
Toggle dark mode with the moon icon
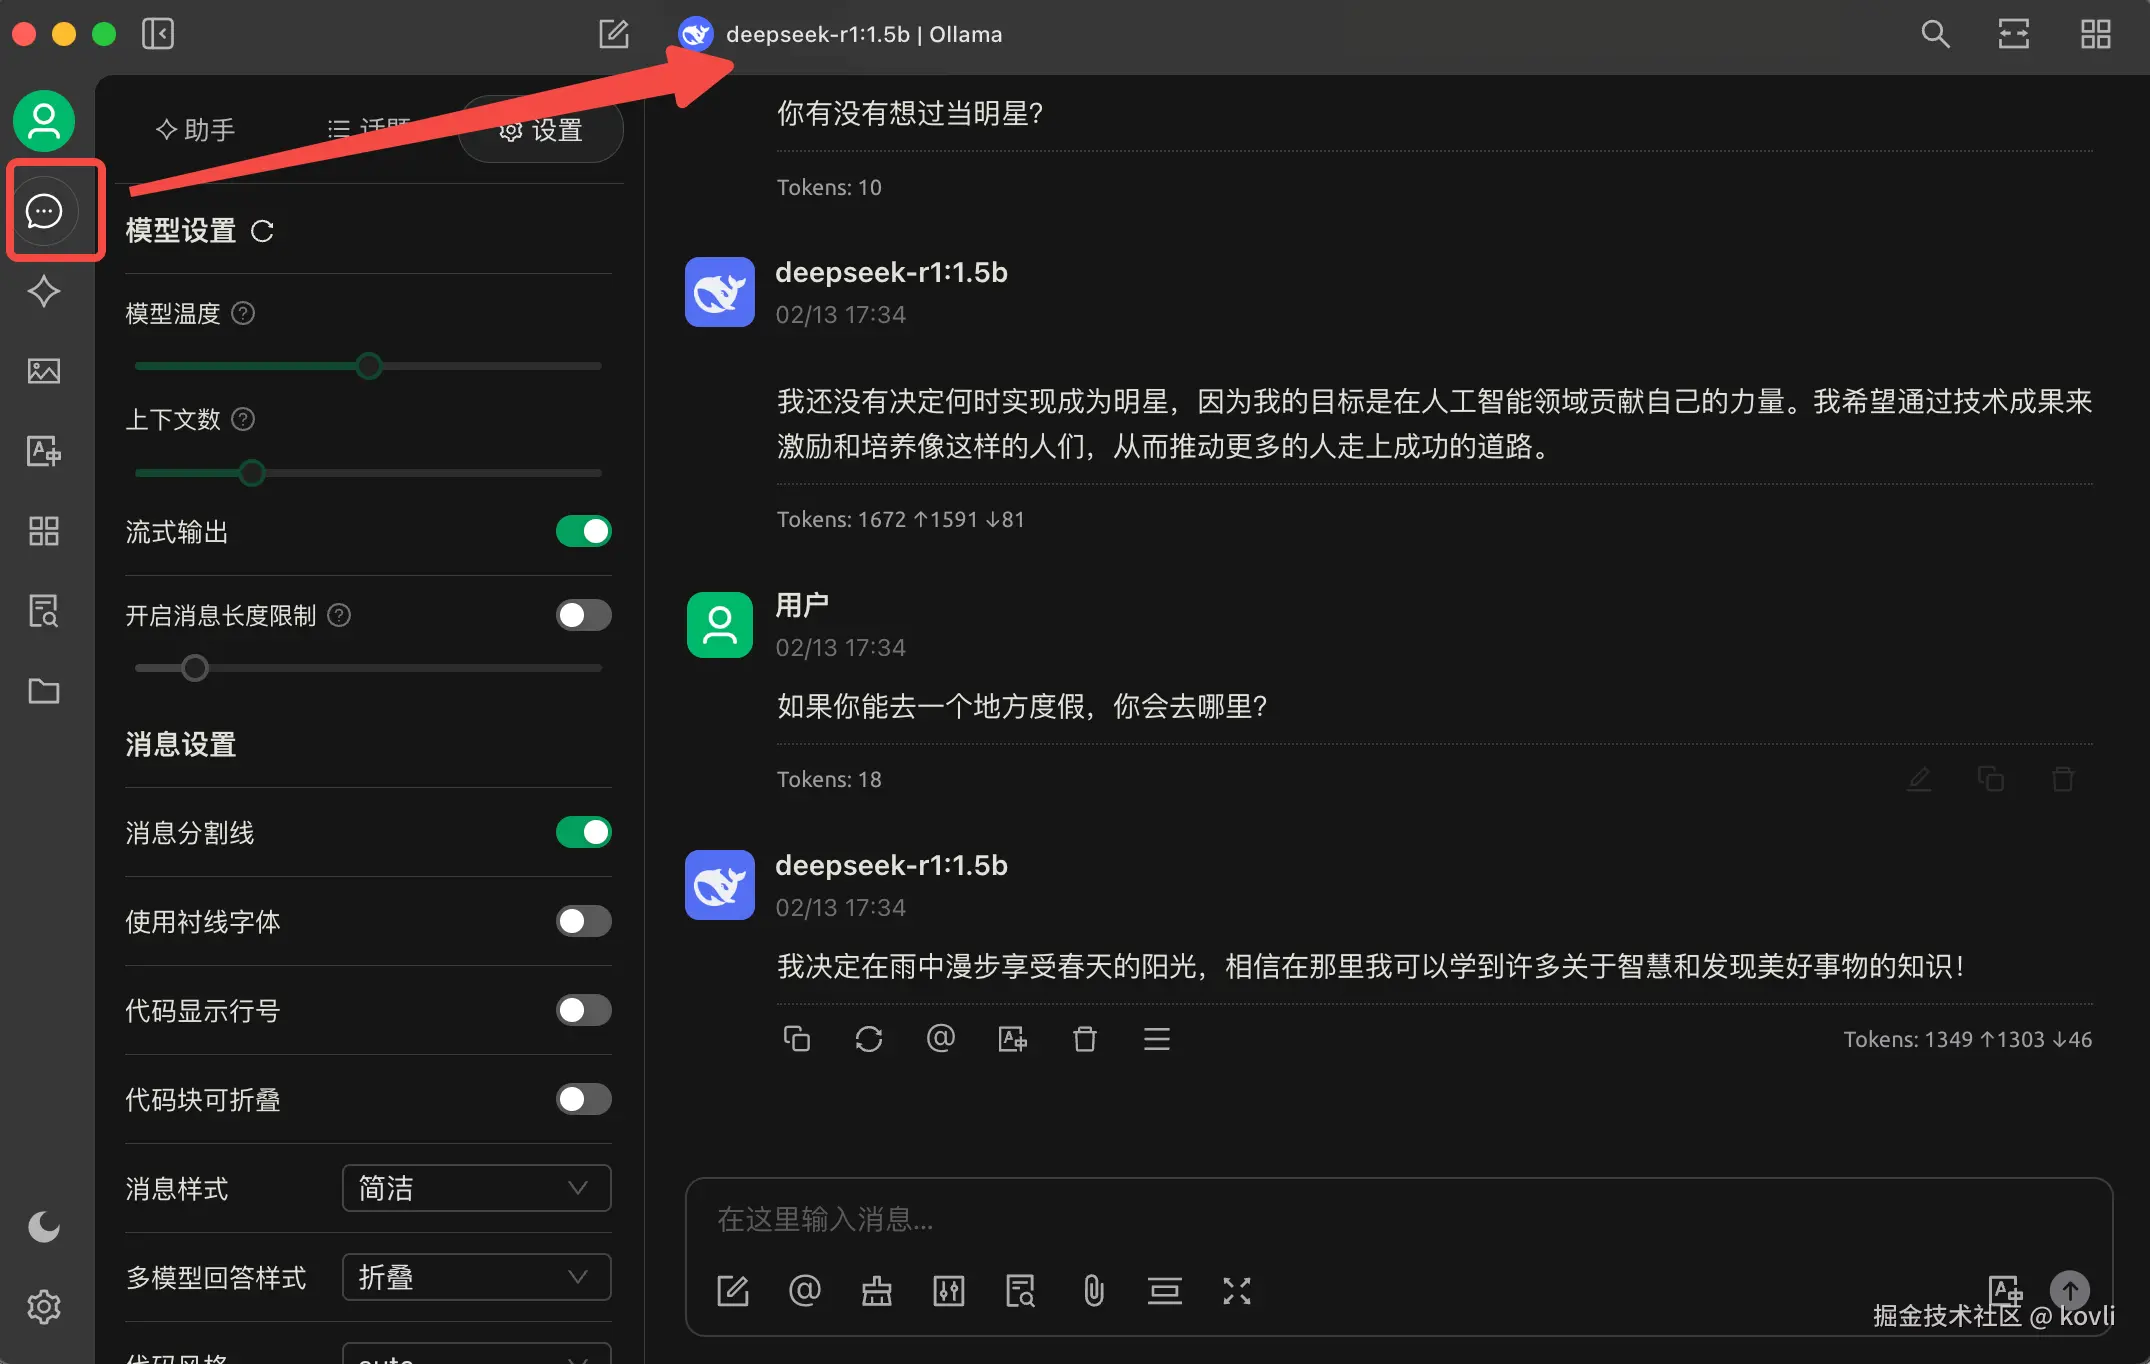[43, 1227]
